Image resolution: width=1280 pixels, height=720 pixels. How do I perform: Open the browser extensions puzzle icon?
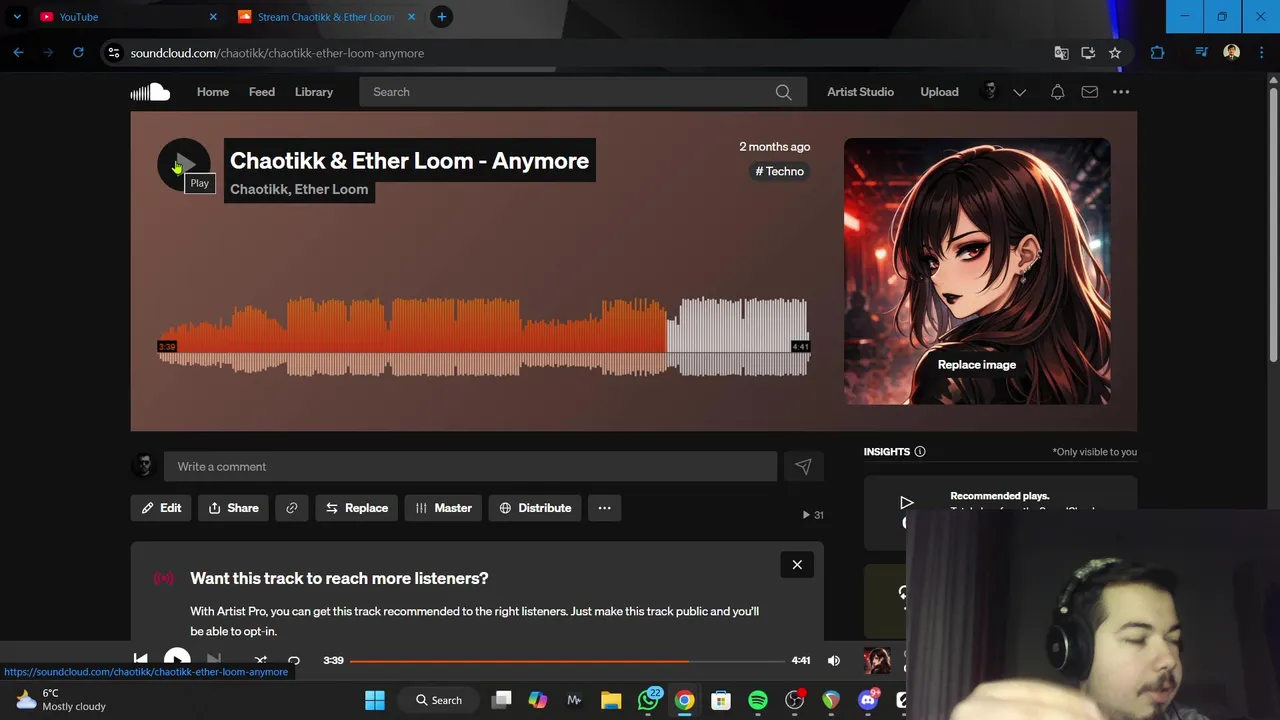(1157, 53)
